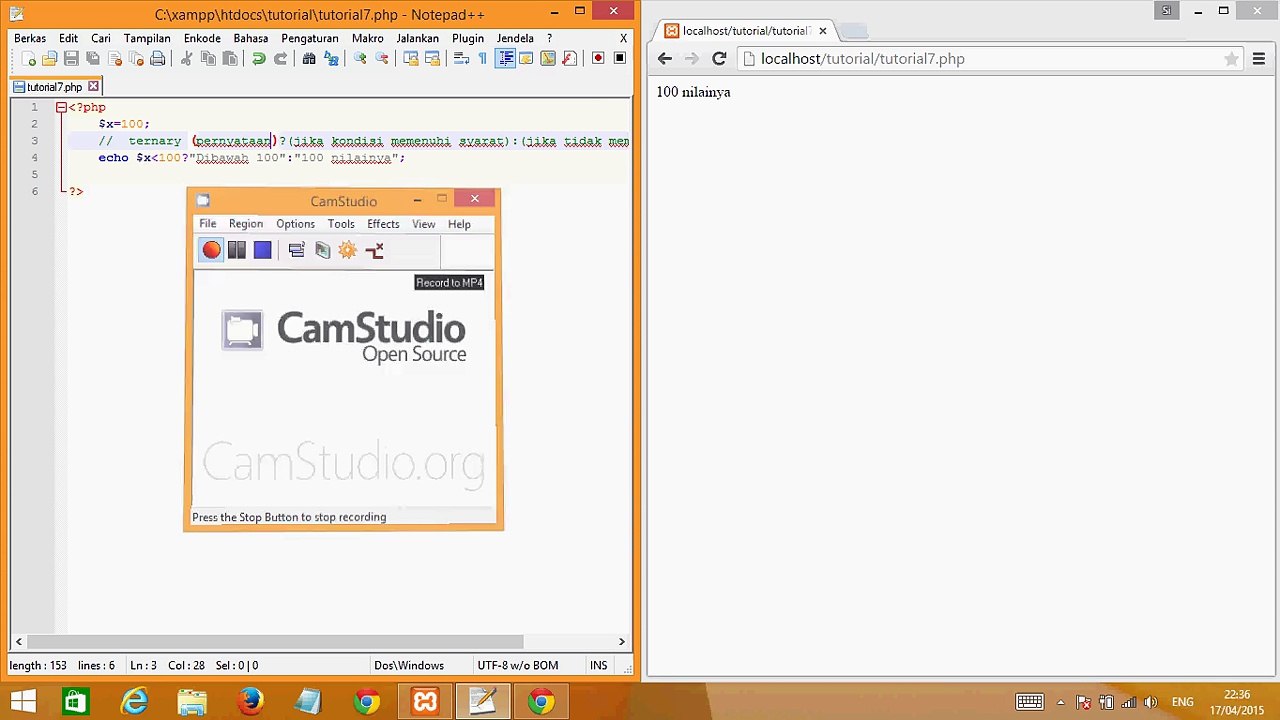The height and width of the screenshot is (720, 1280).
Task: Redo last edit in Notepad++
Action: [280, 59]
